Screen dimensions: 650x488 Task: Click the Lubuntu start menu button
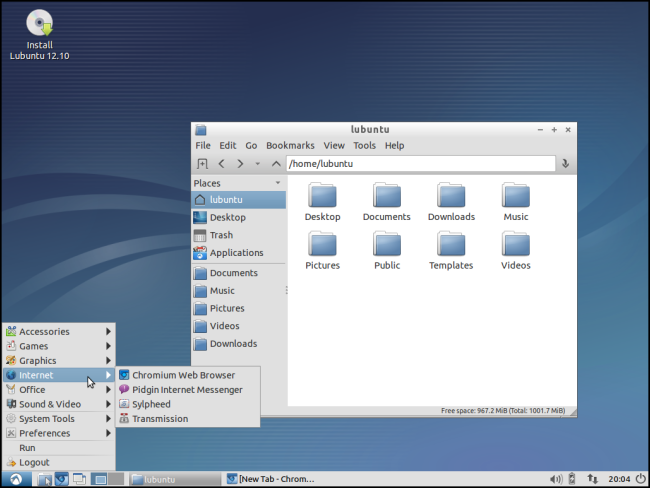click(x=16, y=479)
